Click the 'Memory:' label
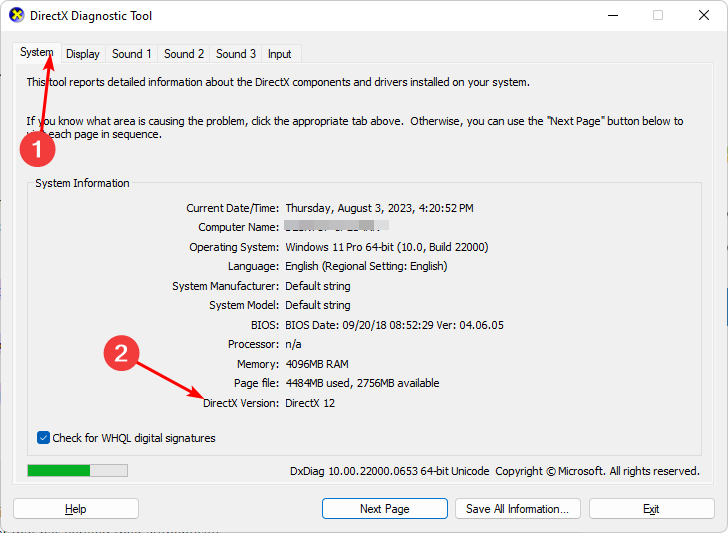The height and width of the screenshot is (533, 728). (258, 364)
